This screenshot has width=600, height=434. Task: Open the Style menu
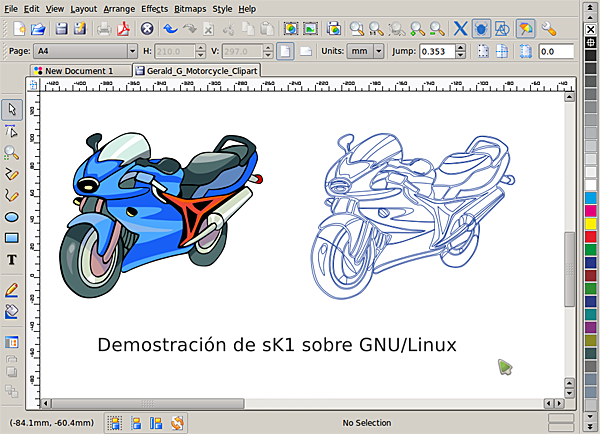click(222, 9)
